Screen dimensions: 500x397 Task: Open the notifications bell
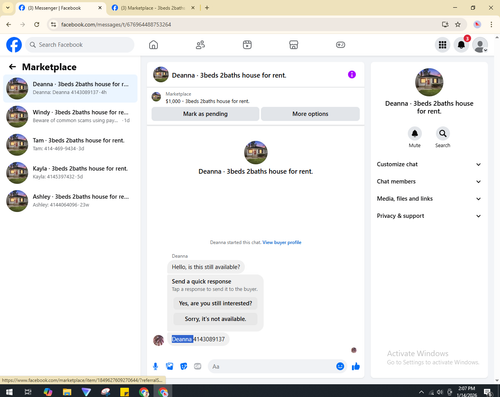461,45
